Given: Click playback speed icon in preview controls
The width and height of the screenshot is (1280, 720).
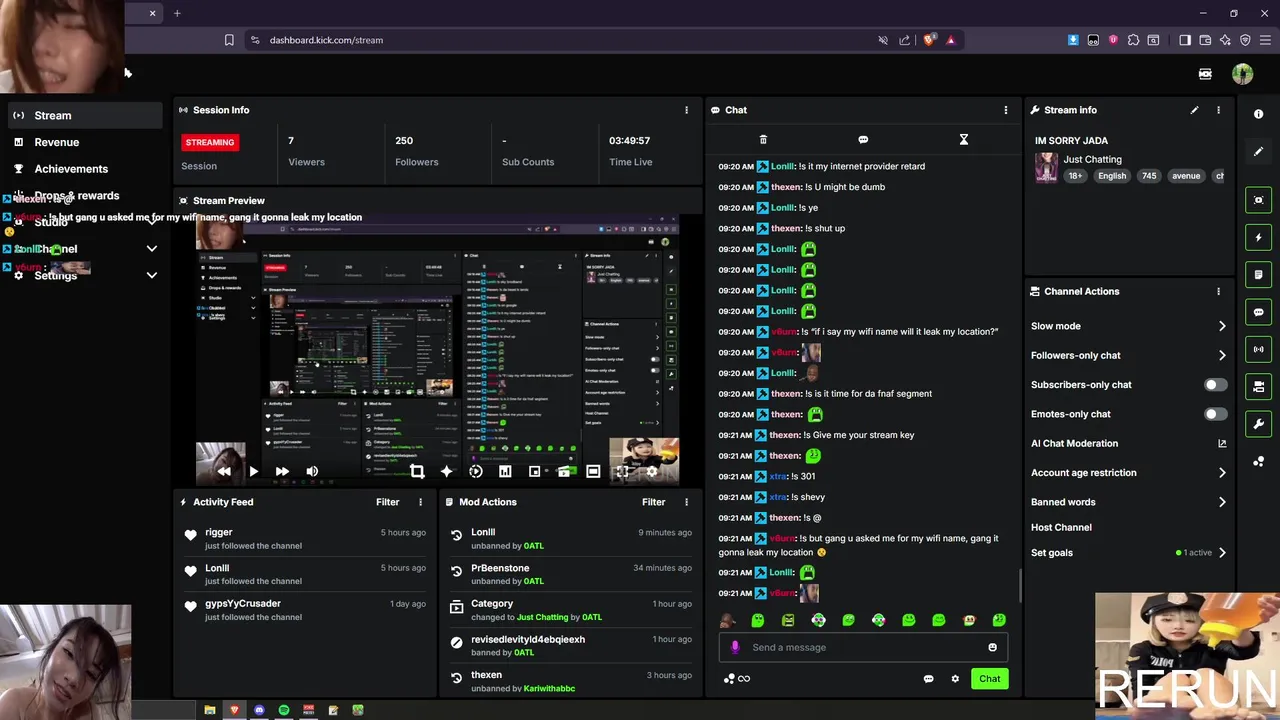Looking at the screenshot, I should pyautogui.click(x=476, y=471).
